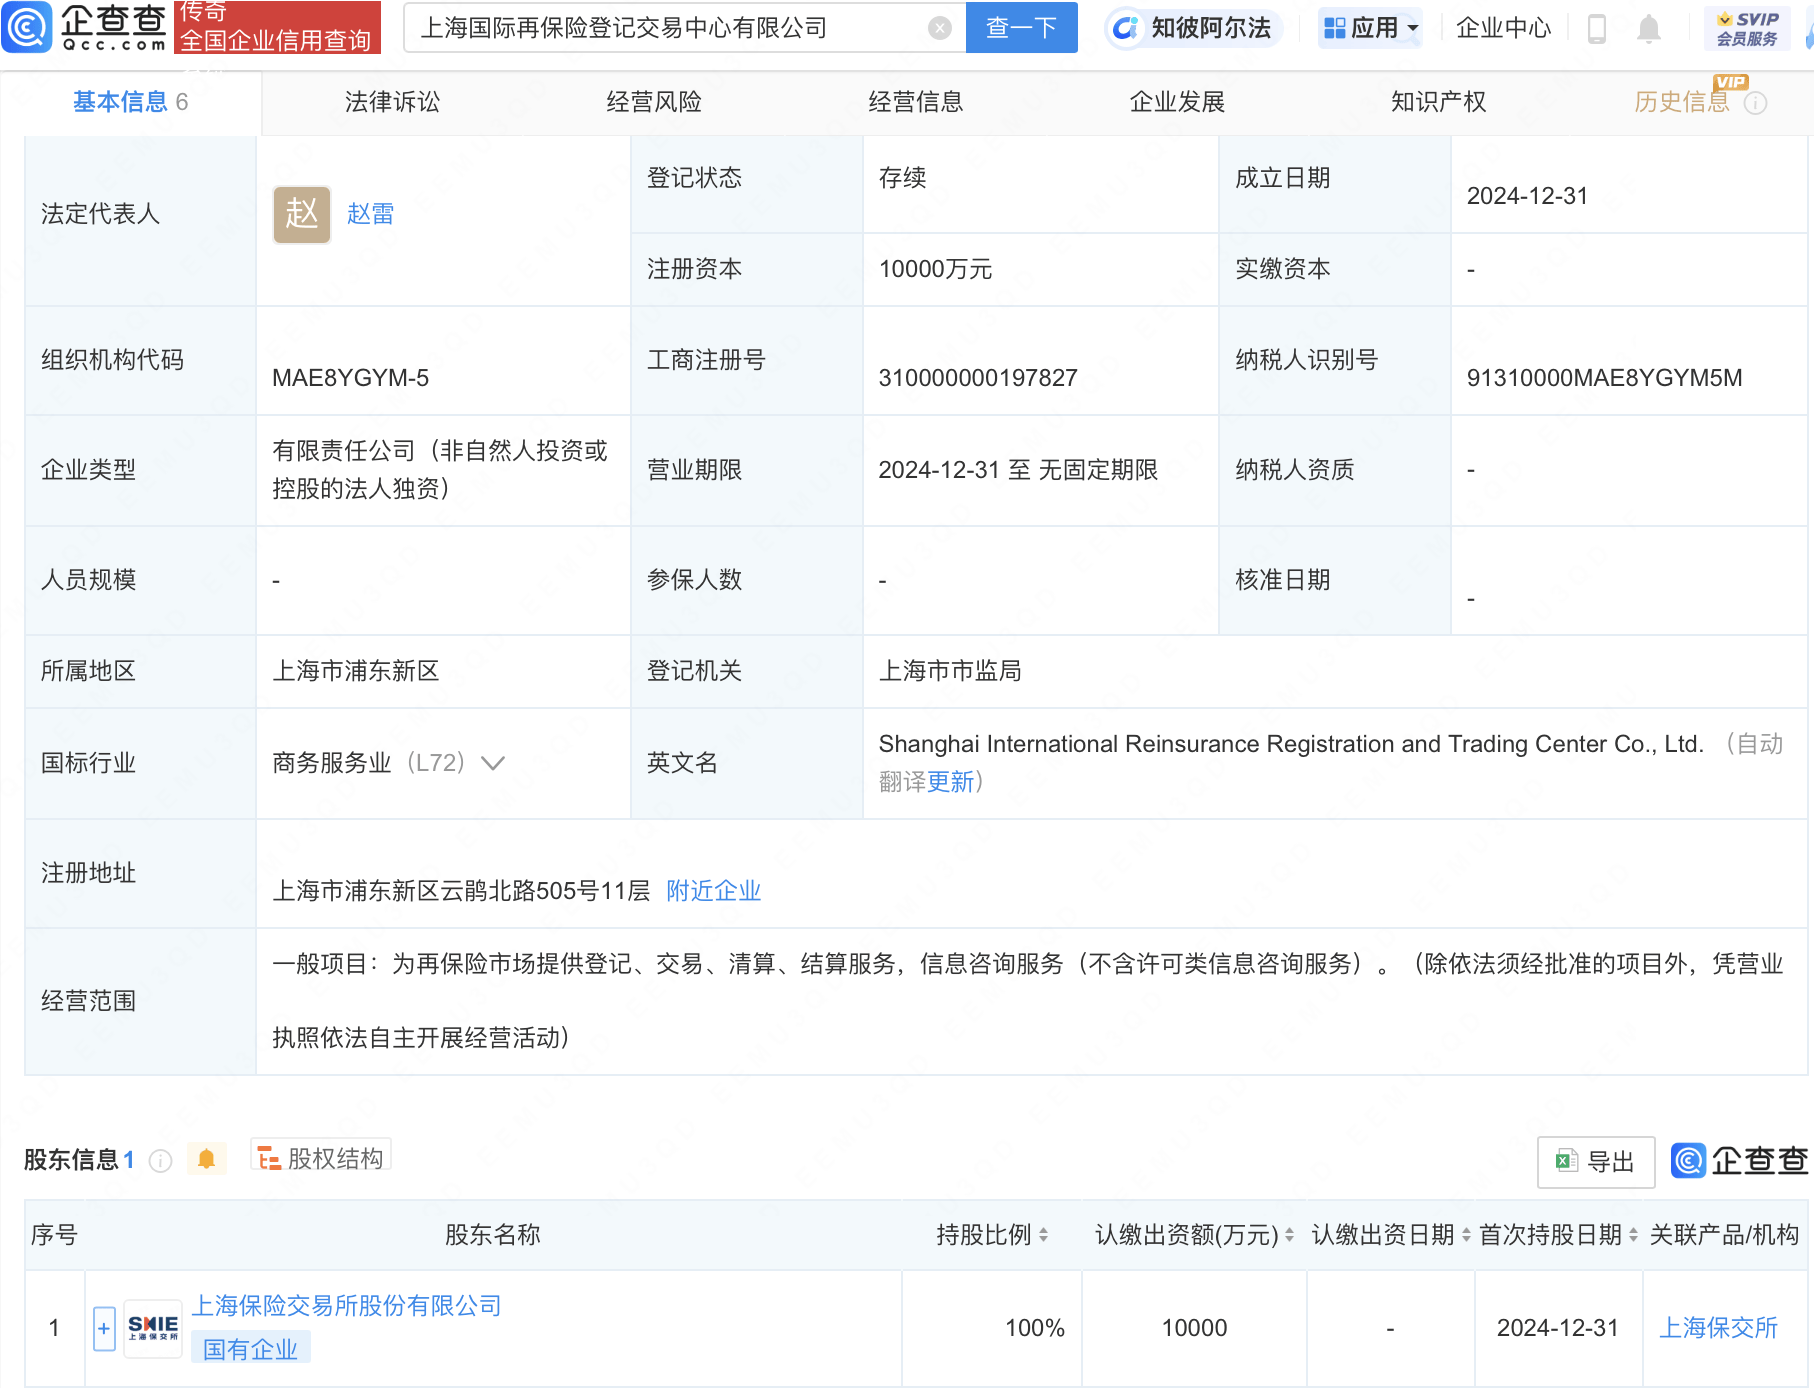Select the 基本信息 tab
This screenshot has height=1388, width=1814.
click(x=130, y=102)
